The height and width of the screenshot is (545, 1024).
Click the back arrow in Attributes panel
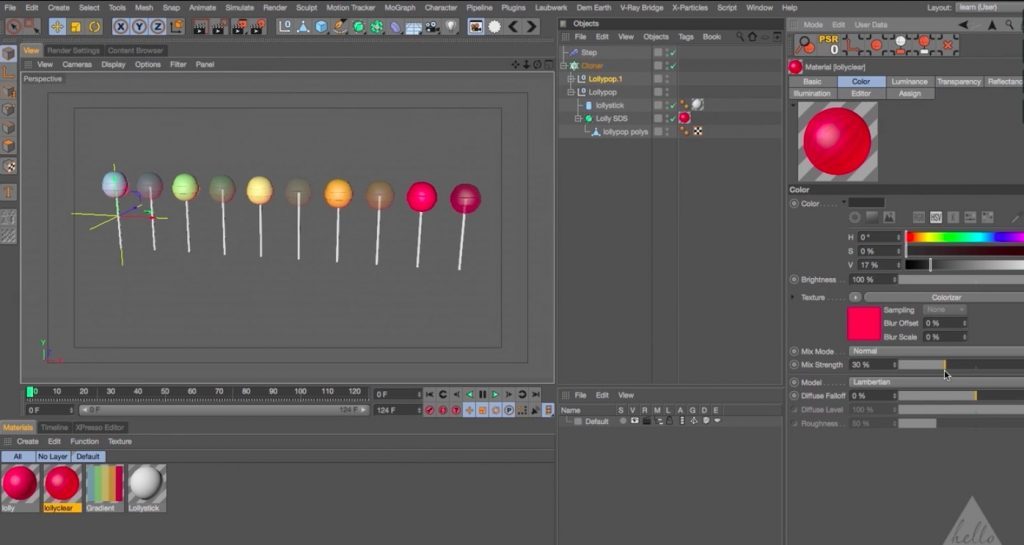[963, 25]
